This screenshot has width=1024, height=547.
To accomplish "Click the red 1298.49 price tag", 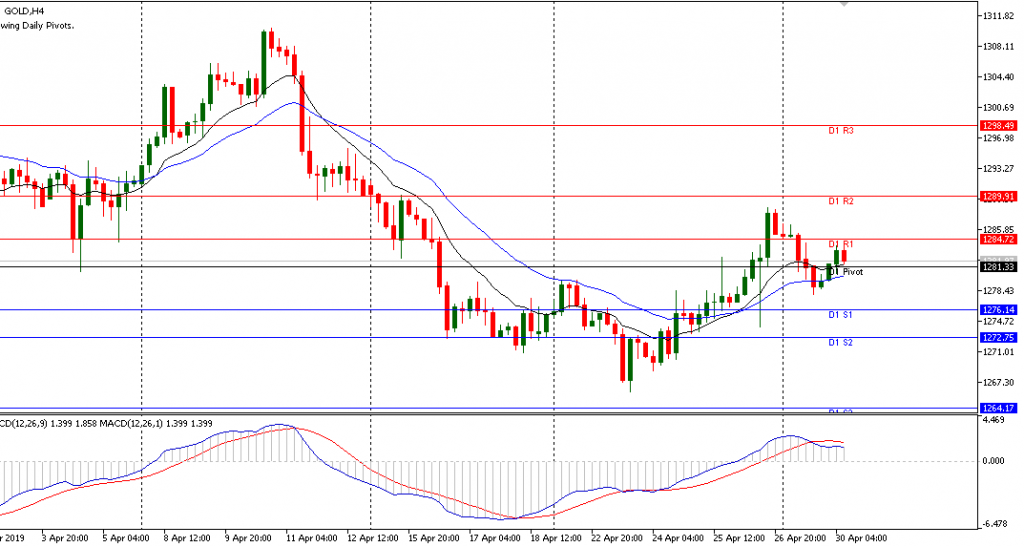I will pyautogui.click(x=1000, y=126).
